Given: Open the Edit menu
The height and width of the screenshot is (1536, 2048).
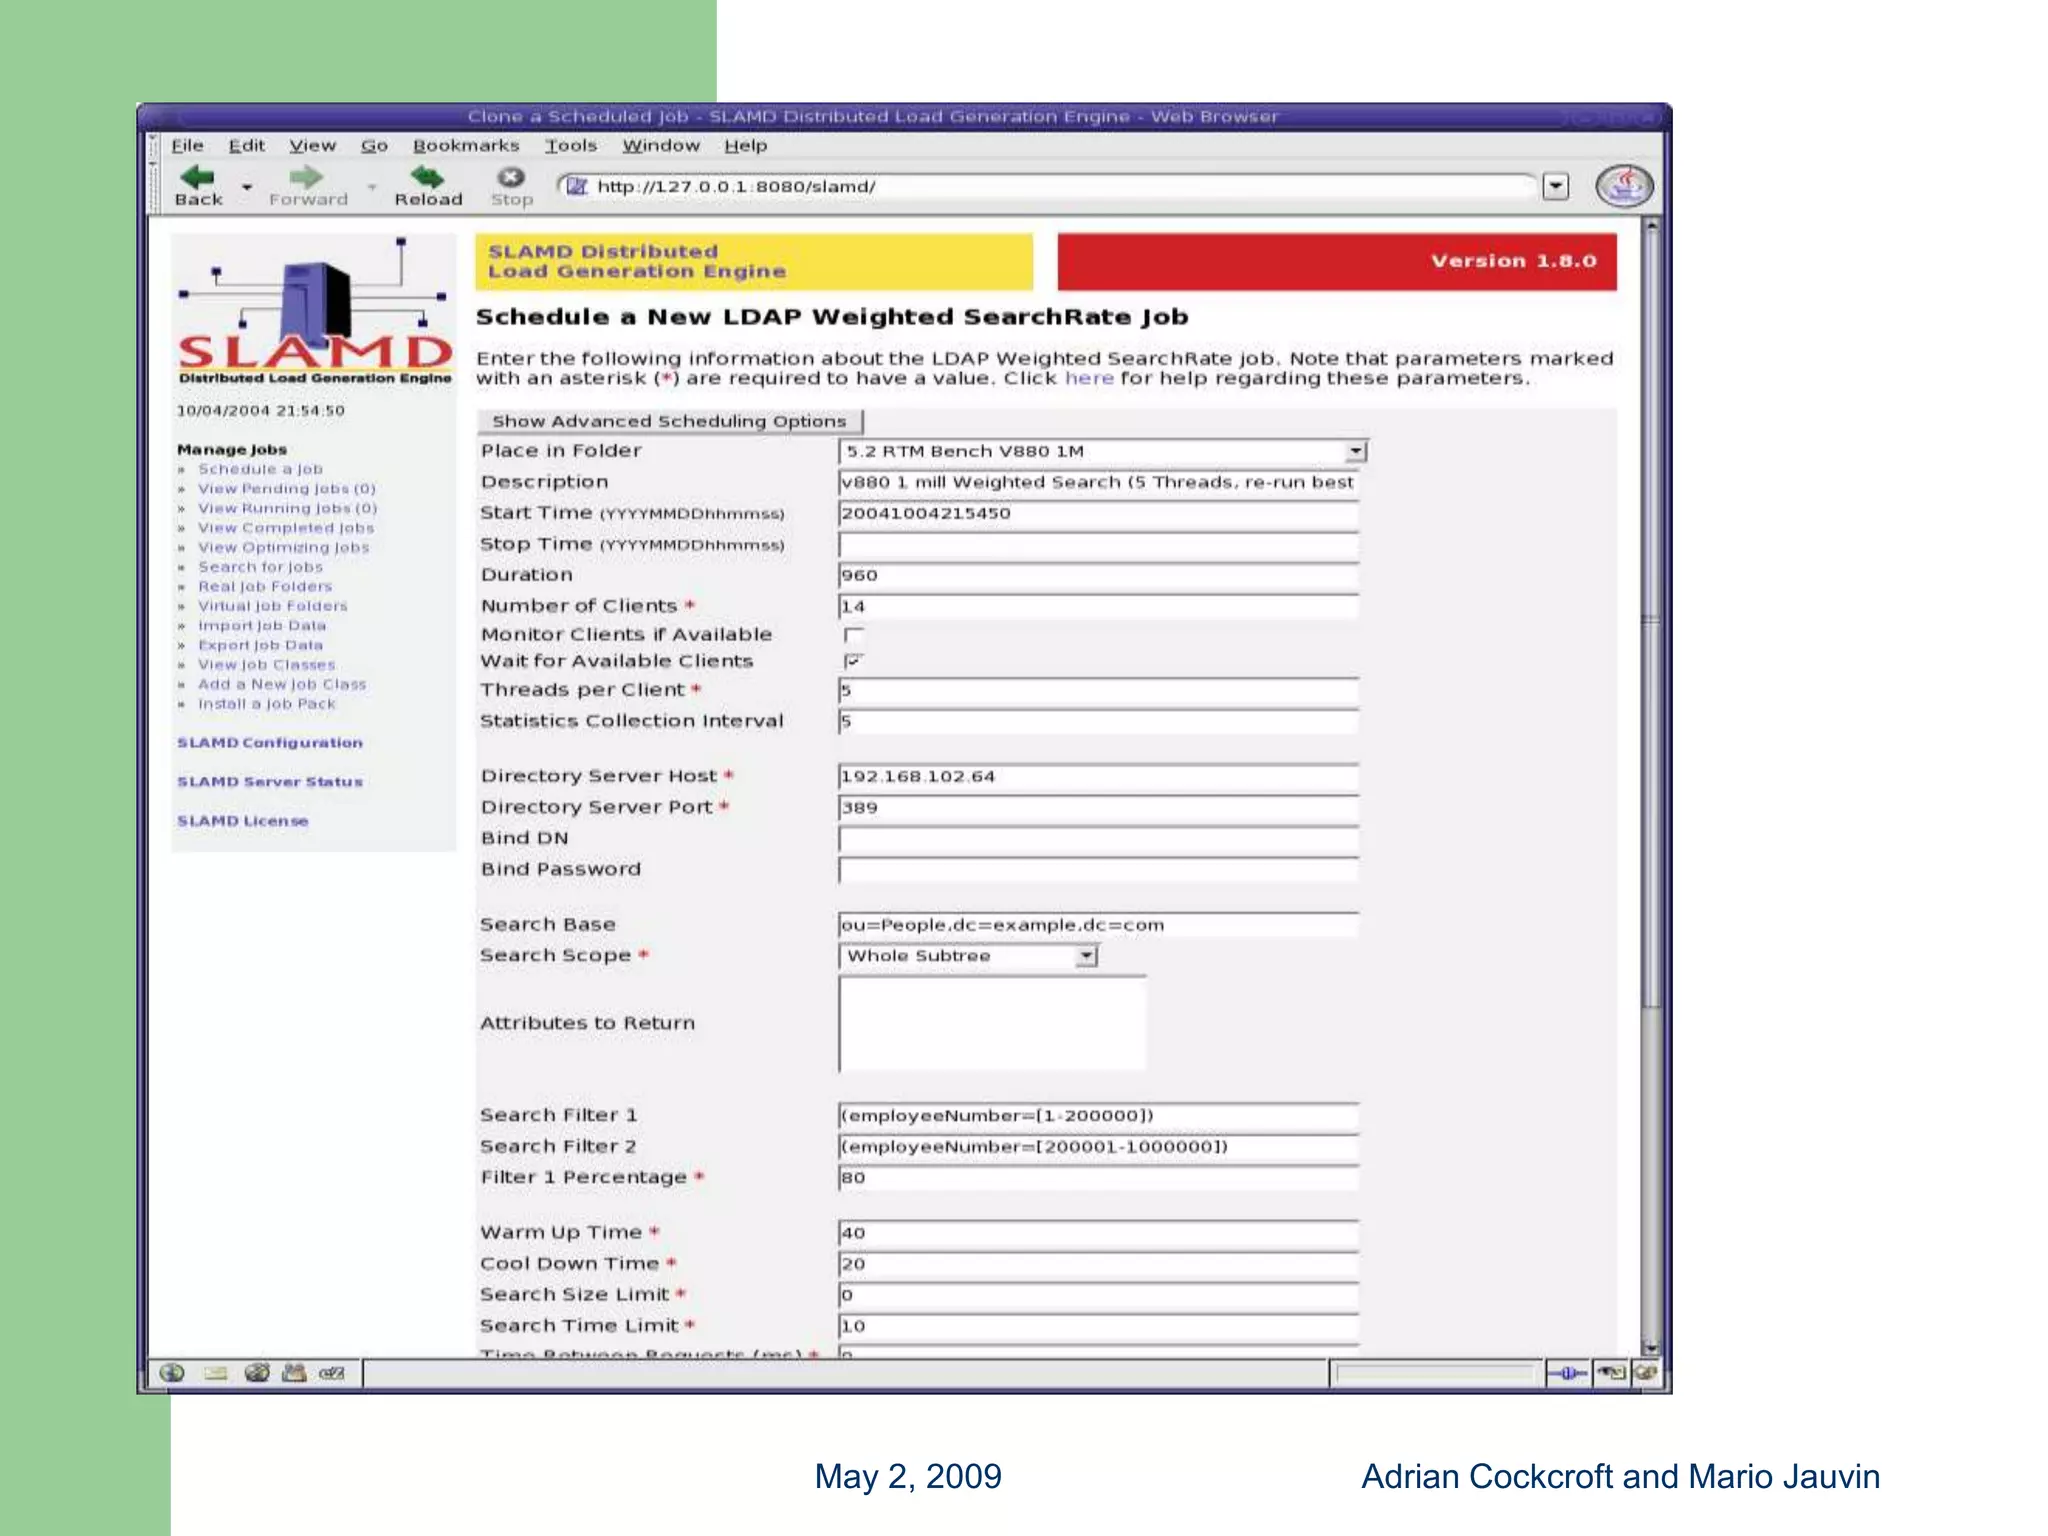Looking at the screenshot, I should click(247, 145).
